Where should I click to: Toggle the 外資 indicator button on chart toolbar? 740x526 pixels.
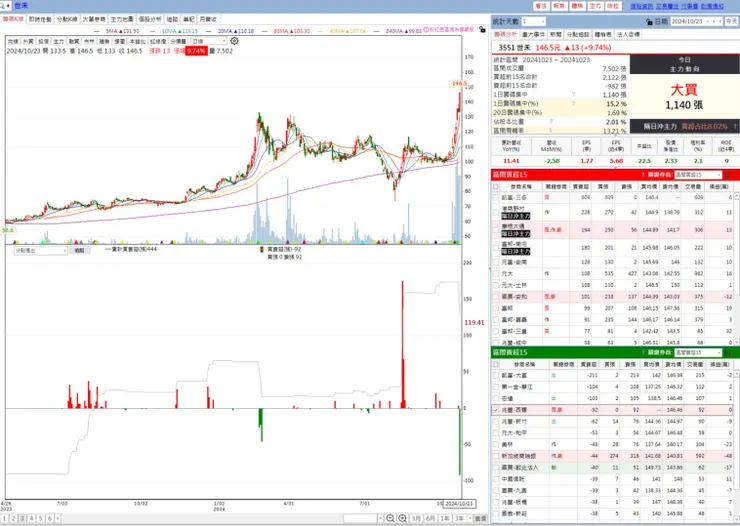pyautogui.click(x=28, y=42)
